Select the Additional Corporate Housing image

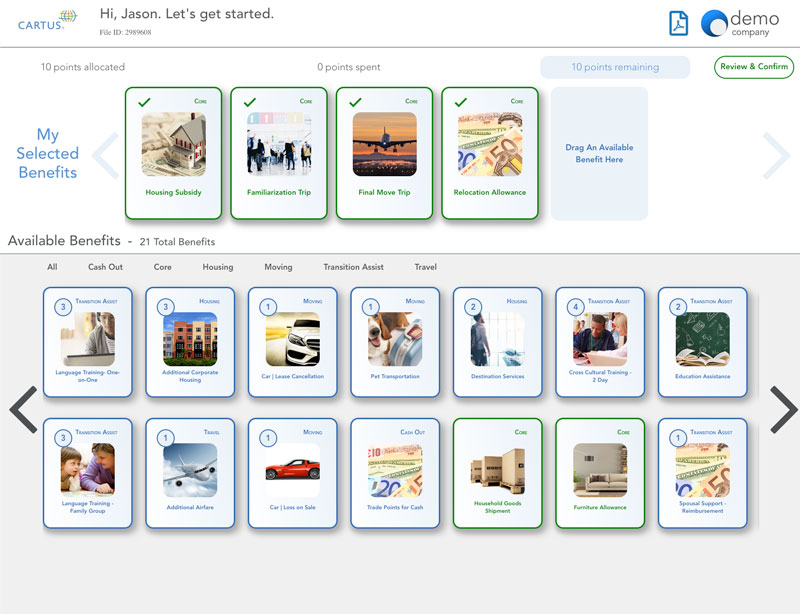tap(190, 339)
